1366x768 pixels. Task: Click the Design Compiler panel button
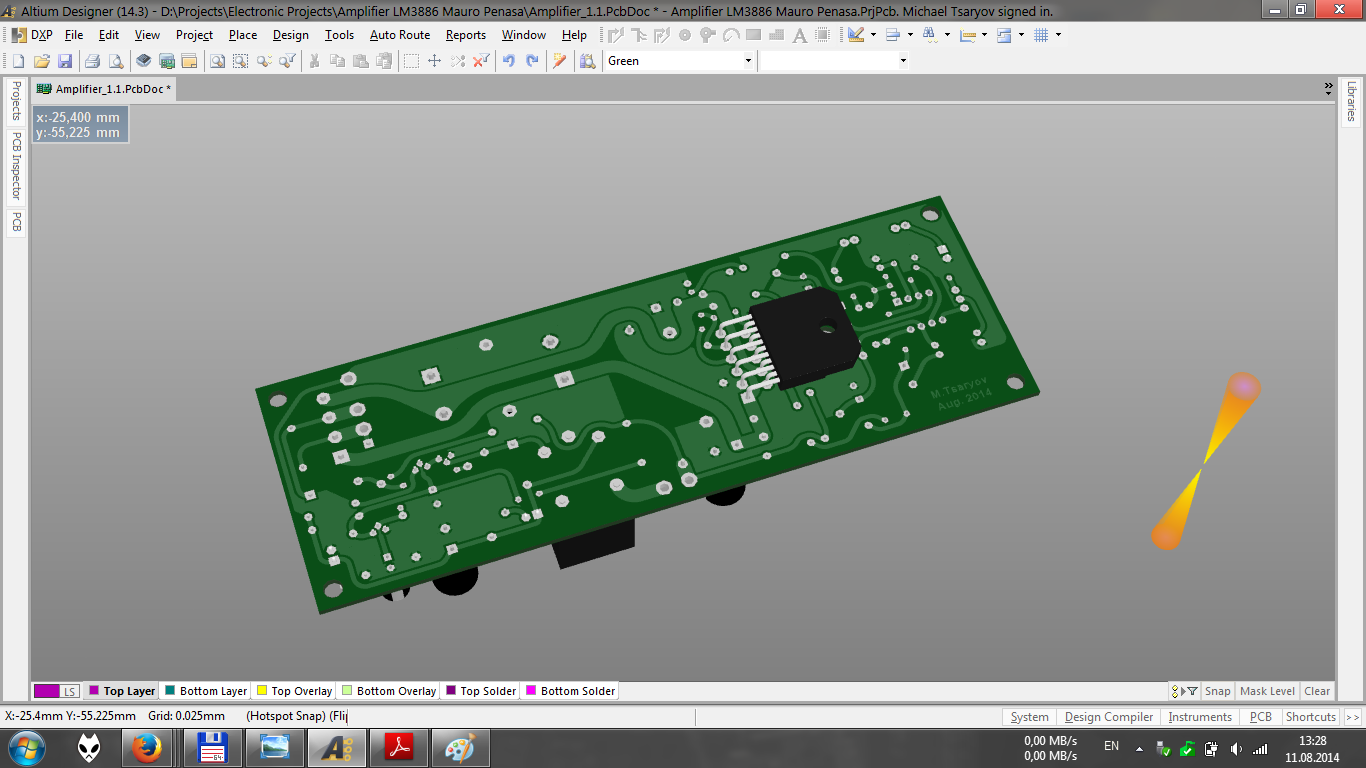click(1108, 717)
